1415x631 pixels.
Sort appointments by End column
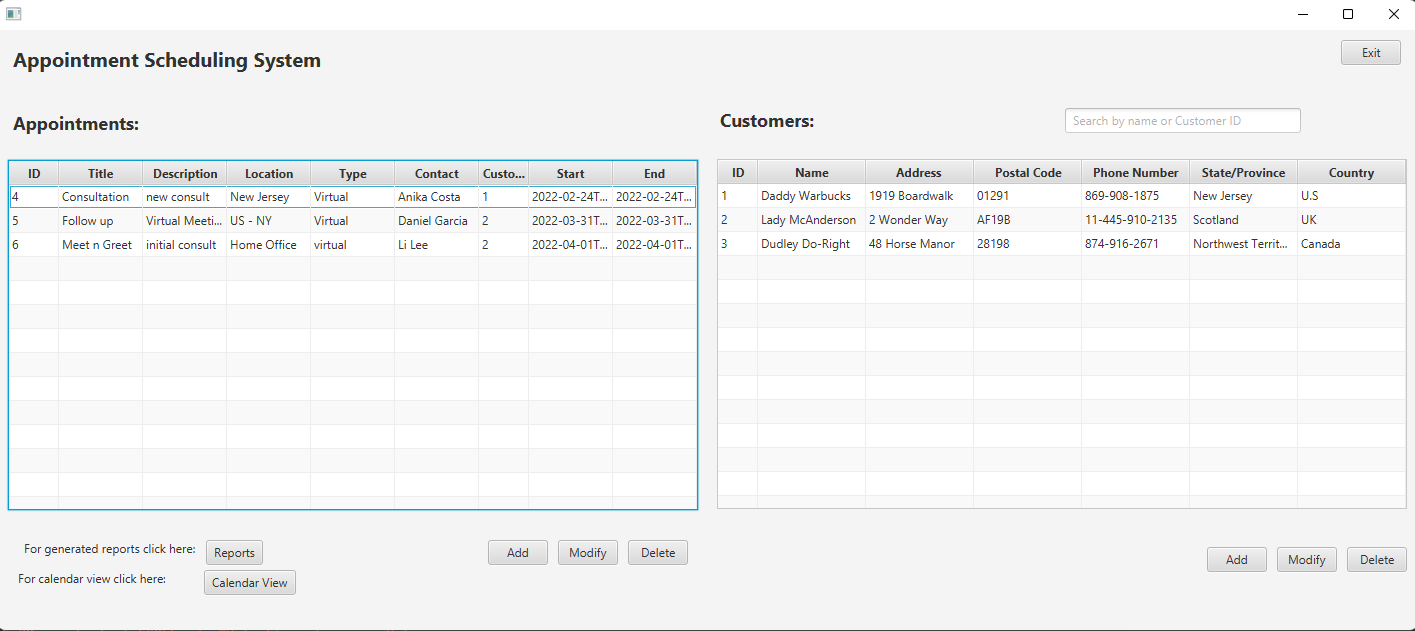coord(654,174)
